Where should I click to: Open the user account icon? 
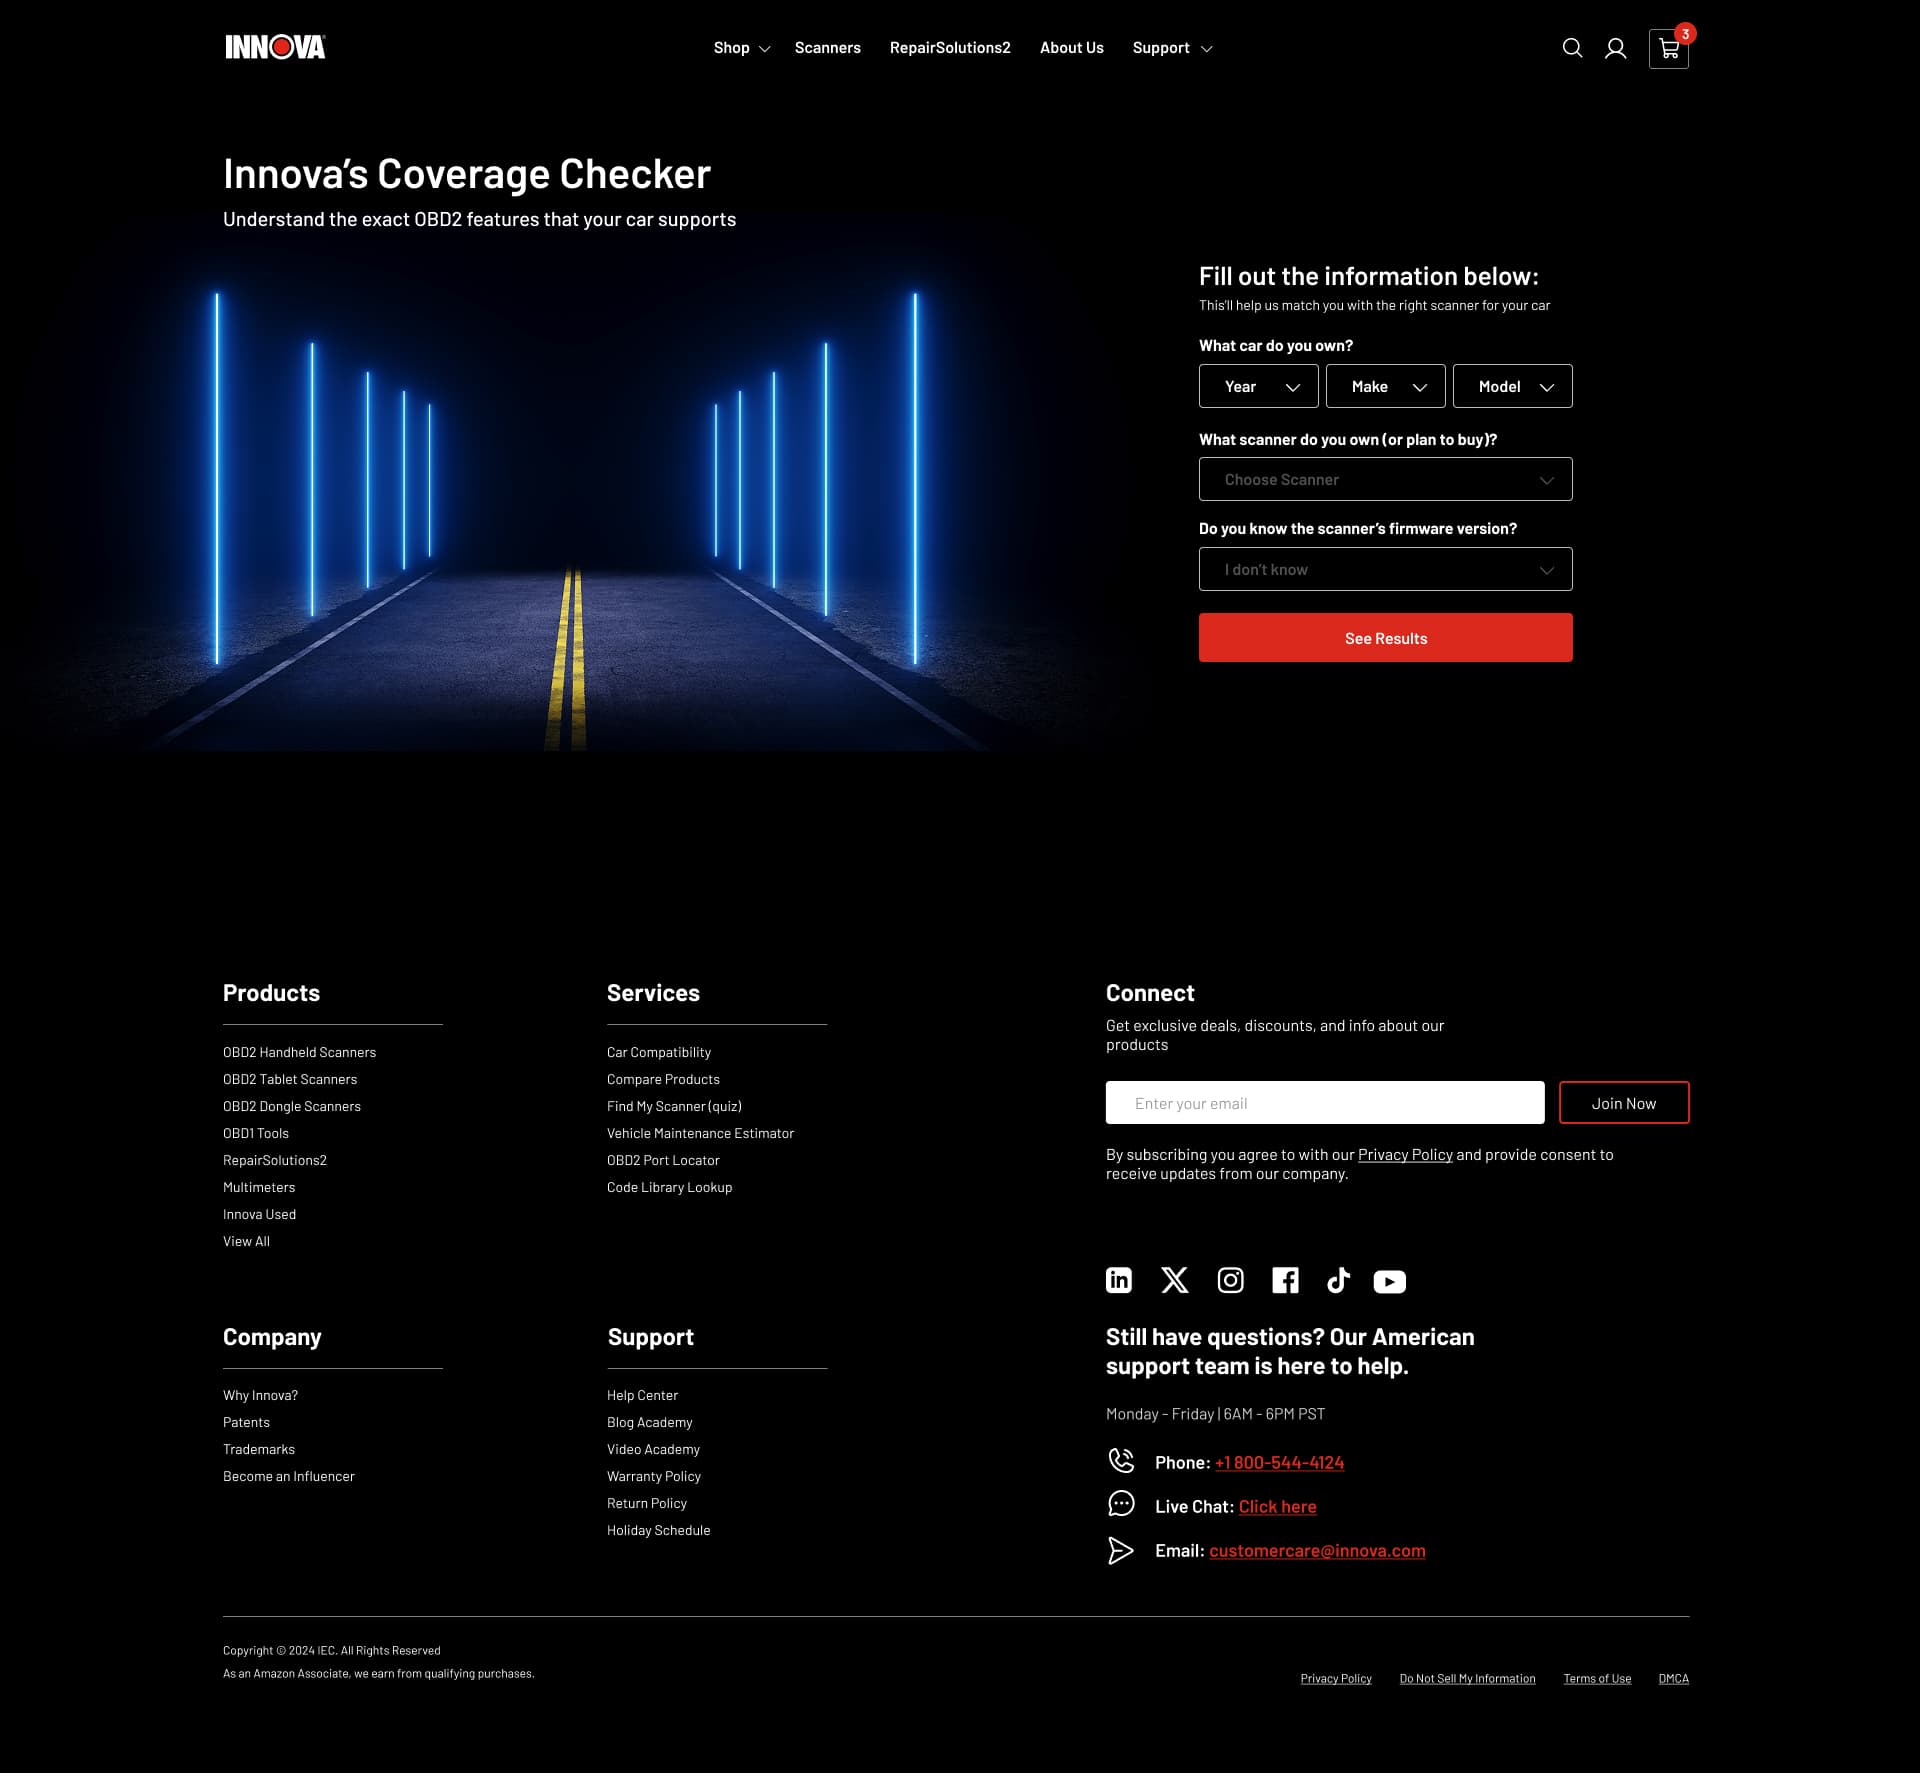click(x=1615, y=48)
